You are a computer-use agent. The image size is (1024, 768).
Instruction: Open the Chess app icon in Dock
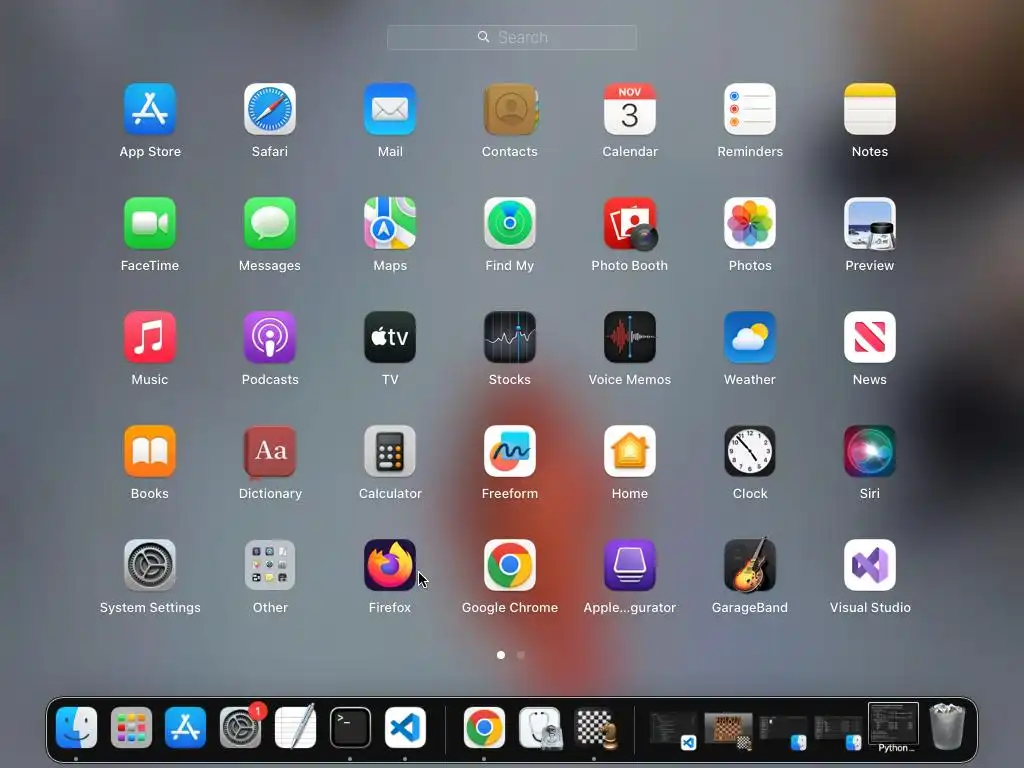[595, 727]
